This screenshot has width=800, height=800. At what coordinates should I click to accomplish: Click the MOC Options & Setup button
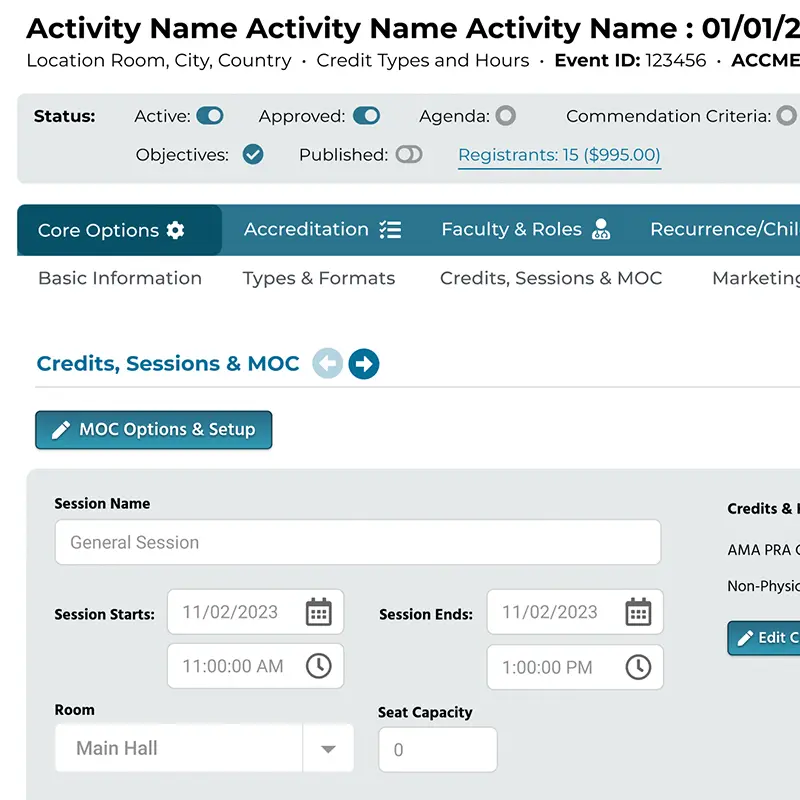click(x=154, y=430)
